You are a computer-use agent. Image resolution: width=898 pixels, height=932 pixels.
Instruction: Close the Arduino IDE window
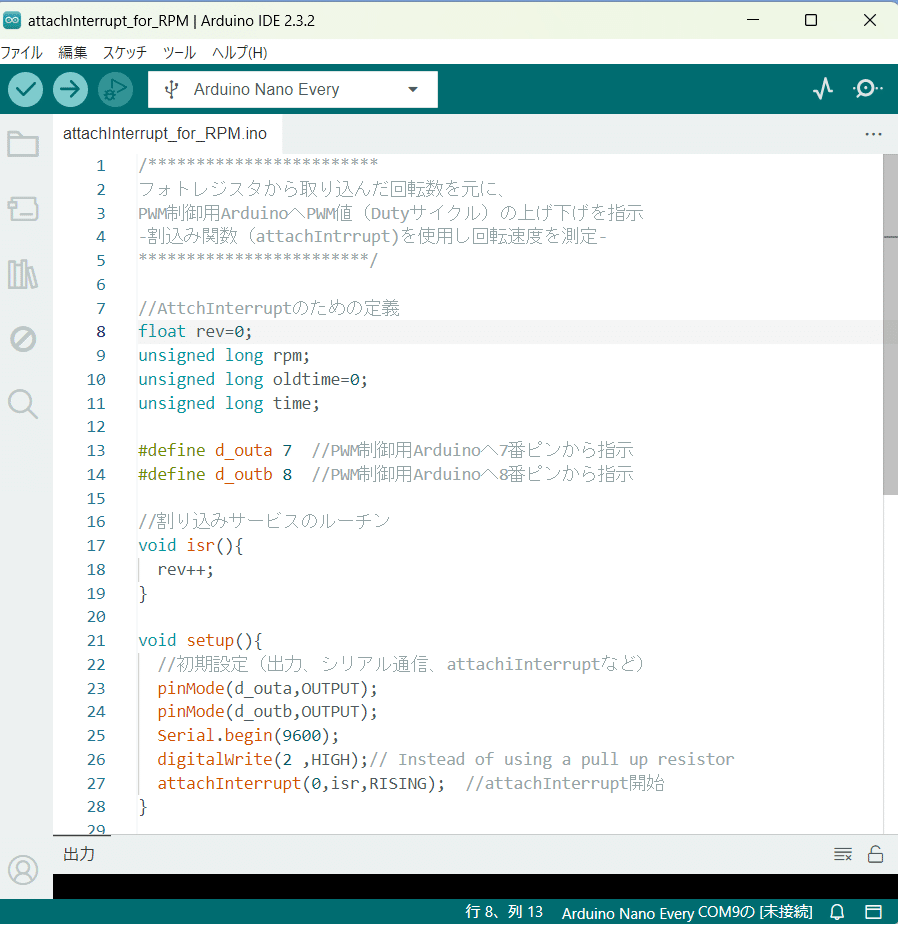869,20
